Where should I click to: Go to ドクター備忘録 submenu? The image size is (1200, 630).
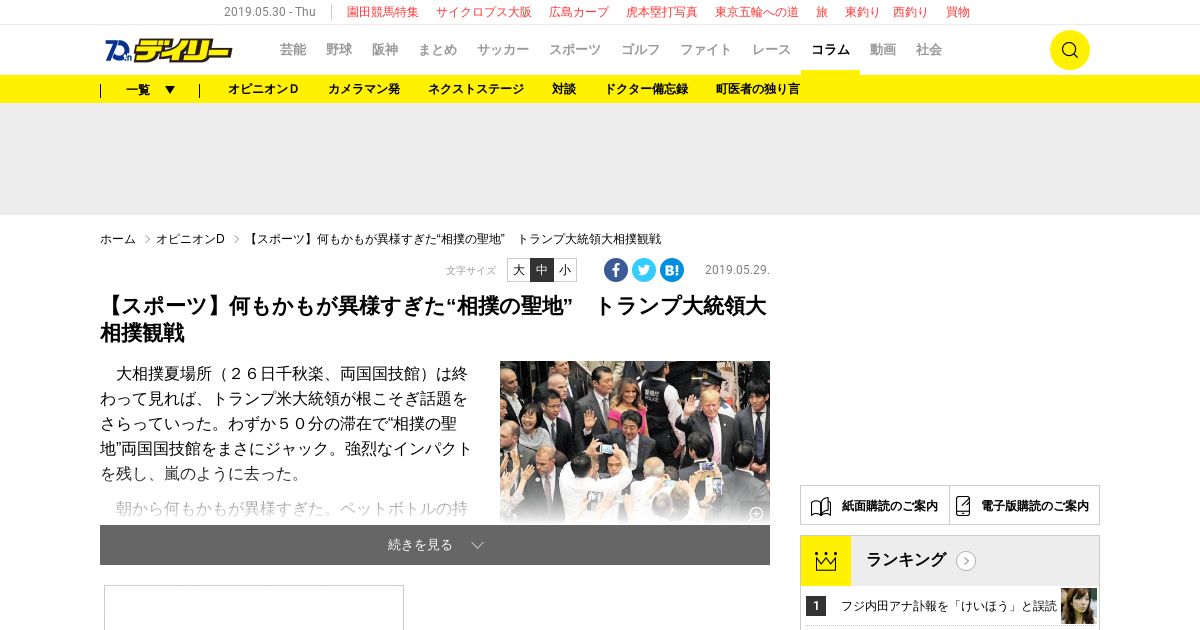[x=646, y=89]
